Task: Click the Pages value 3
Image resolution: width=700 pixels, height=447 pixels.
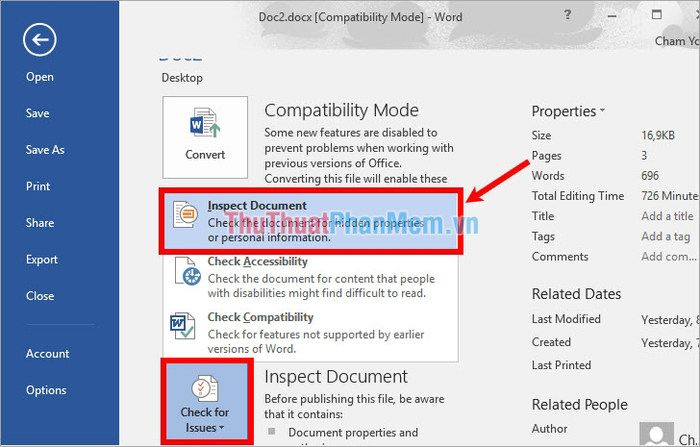Action: tap(644, 155)
